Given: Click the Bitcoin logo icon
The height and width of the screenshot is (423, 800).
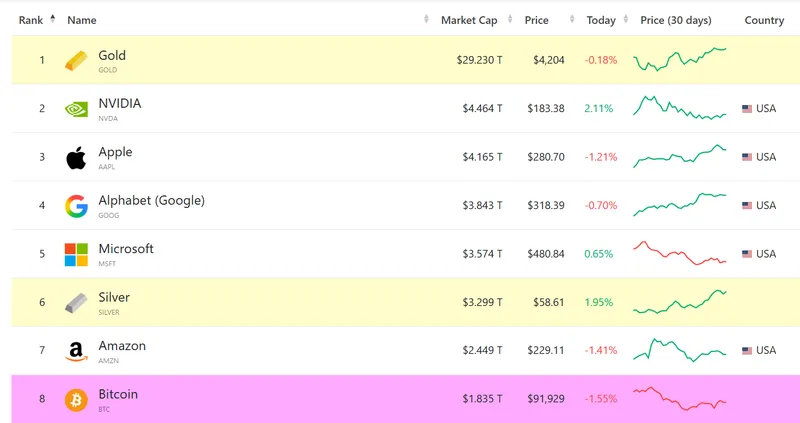Looking at the screenshot, I should tap(76, 399).
